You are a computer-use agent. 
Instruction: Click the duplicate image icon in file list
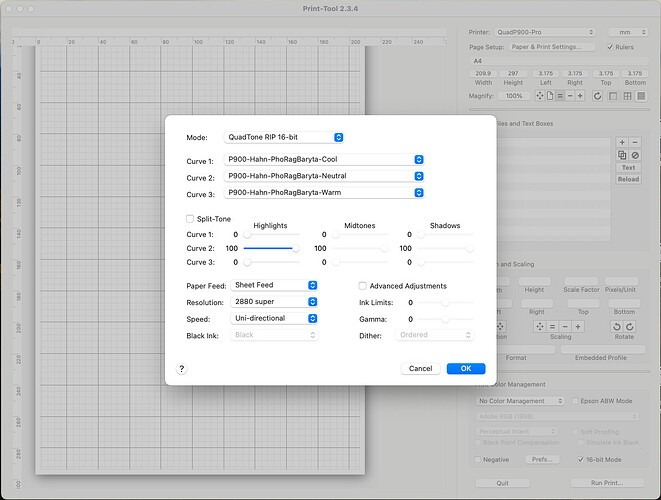pos(622,155)
